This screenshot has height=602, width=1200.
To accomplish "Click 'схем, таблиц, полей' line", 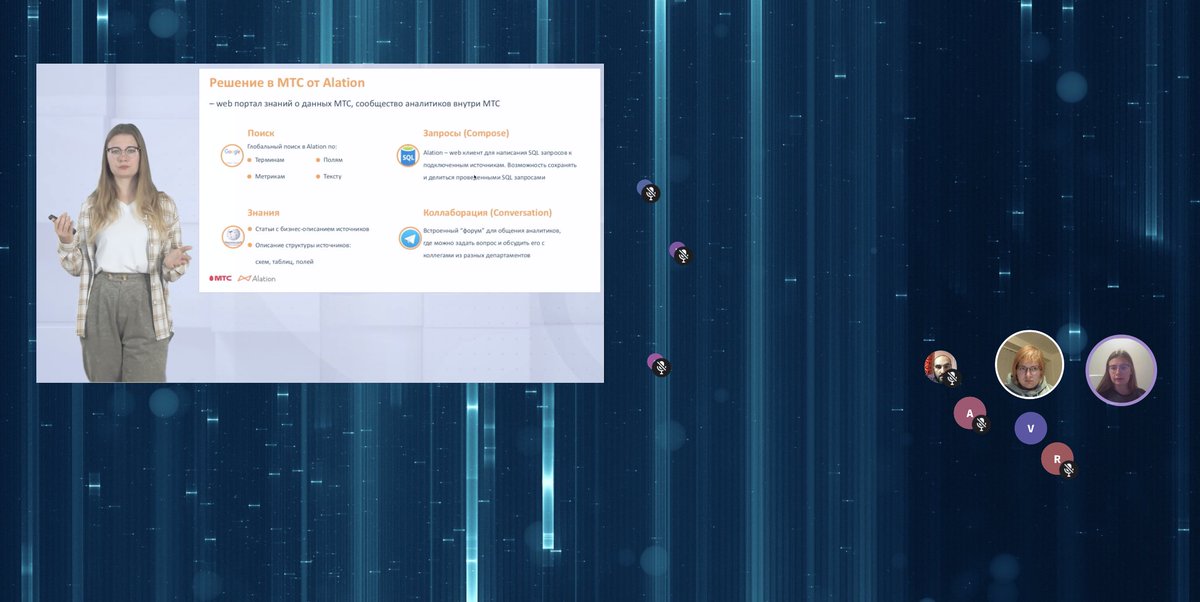I will tap(286, 261).
